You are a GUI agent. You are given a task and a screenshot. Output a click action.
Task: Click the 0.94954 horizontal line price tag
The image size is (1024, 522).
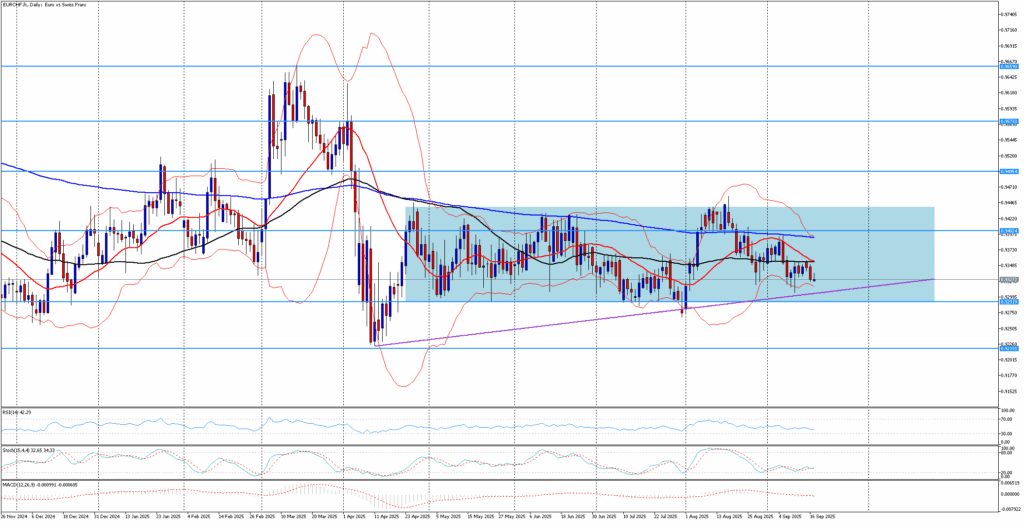coord(1009,171)
